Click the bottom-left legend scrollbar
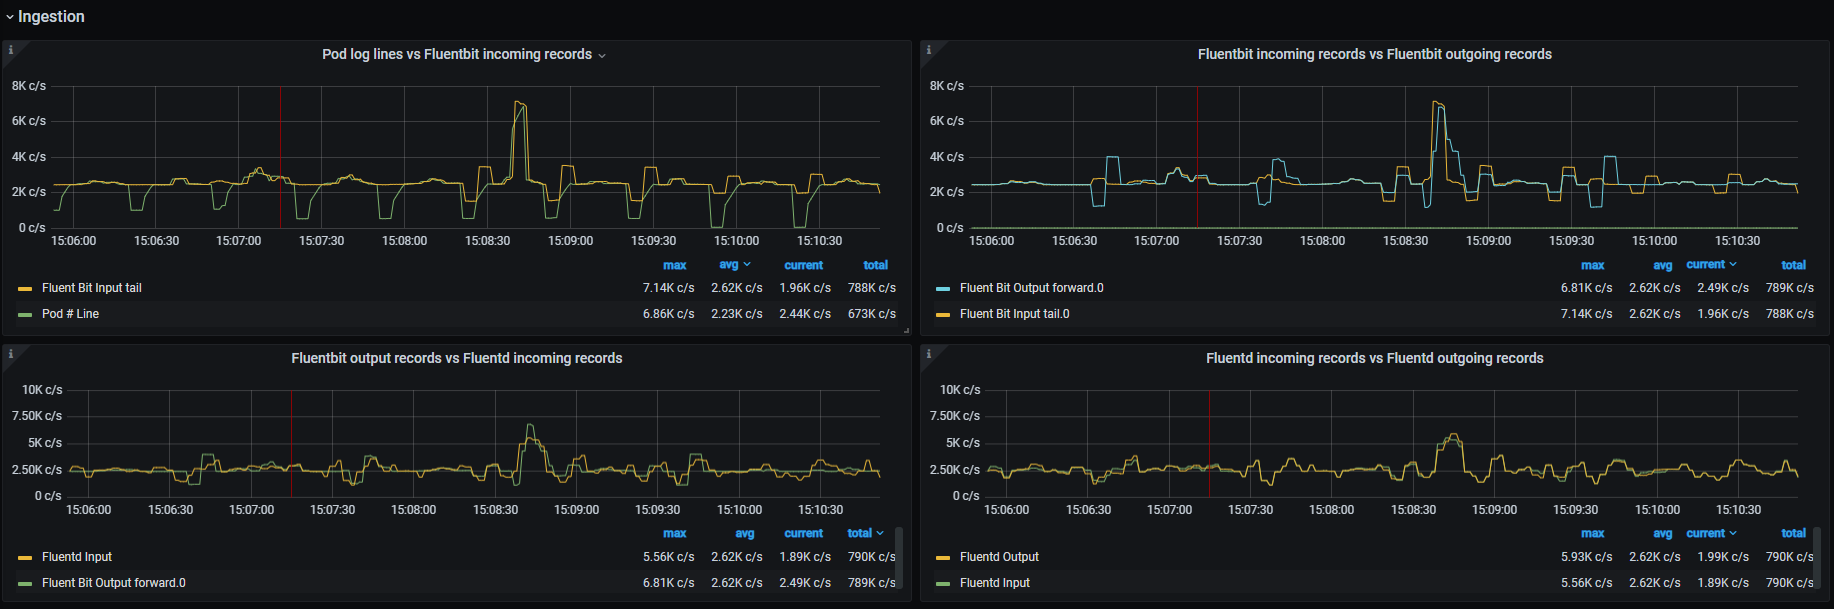The image size is (1834, 609). click(899, 558)
